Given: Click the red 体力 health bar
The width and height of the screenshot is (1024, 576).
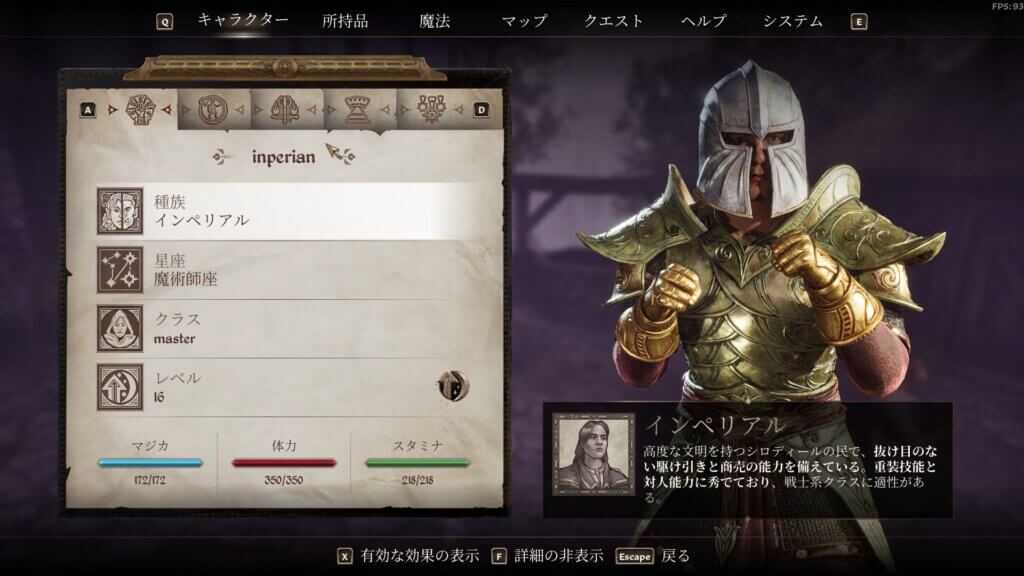Looking at the screenshot, I should coord(284,462).
